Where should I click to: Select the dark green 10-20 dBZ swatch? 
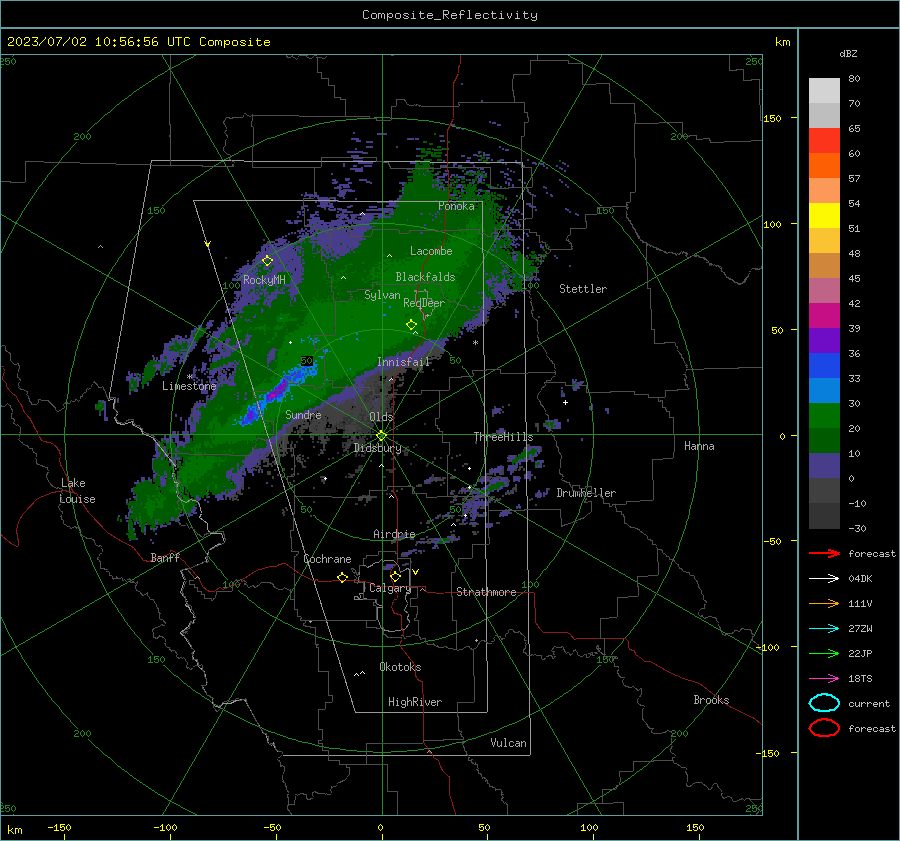(x=824, y=440)
